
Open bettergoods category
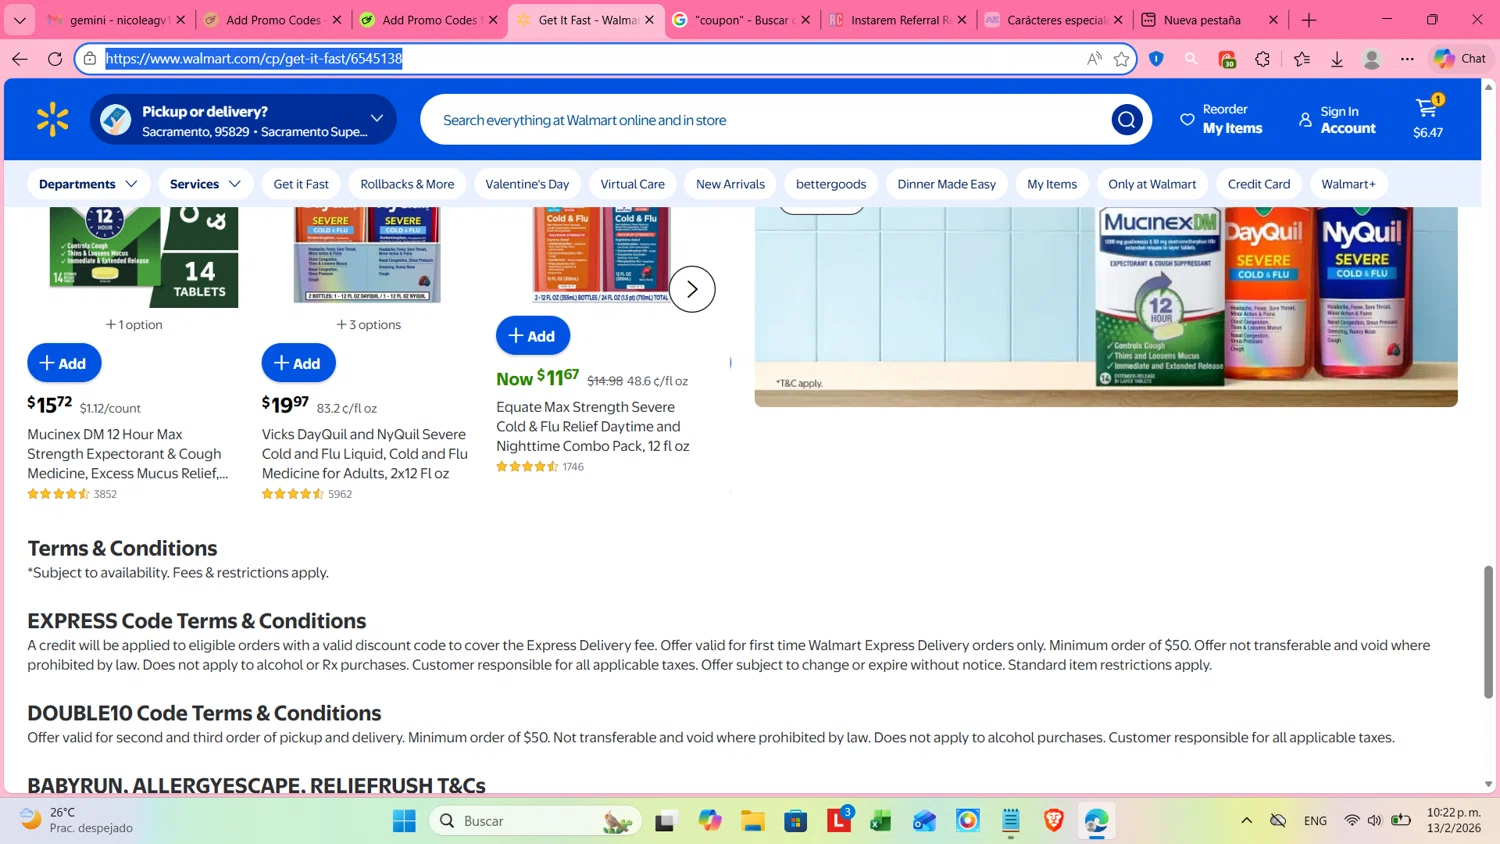pos(831,184)
